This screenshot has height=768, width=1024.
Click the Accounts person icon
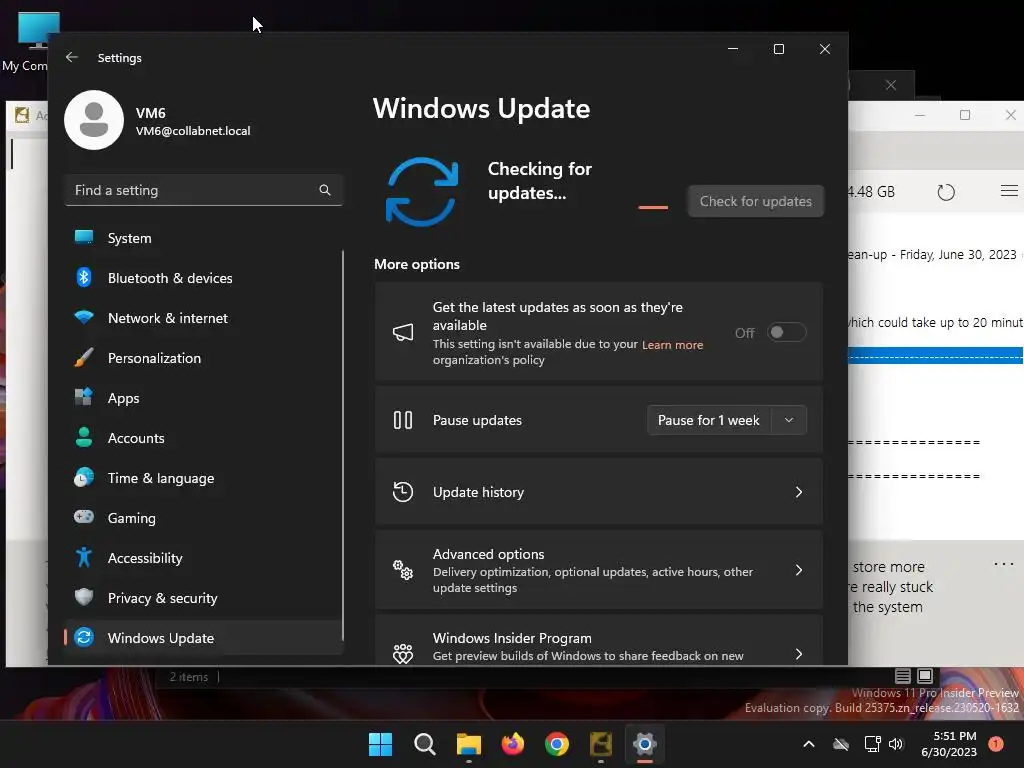tap(84, 438)
